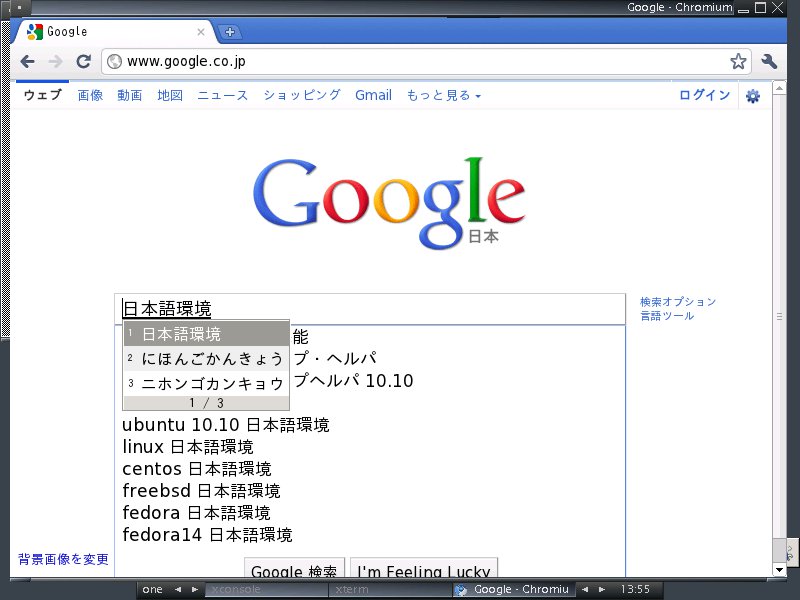The width and height of the screenshot is (800, 600).
Task: Select the ウェブ navigation item
Action: tap(42, 95)
